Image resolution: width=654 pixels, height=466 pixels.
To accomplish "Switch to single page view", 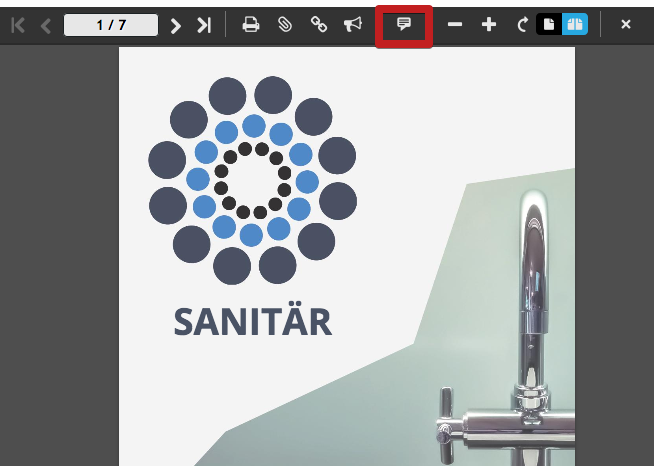I will [x=548, y=25].
